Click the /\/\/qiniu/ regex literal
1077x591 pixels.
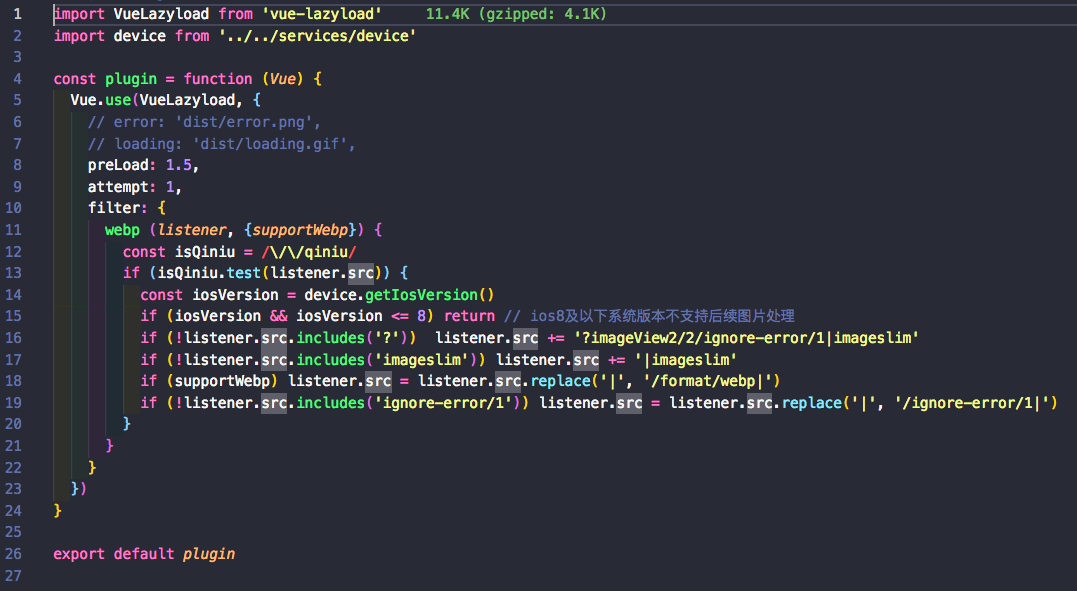tap(308, 252)
